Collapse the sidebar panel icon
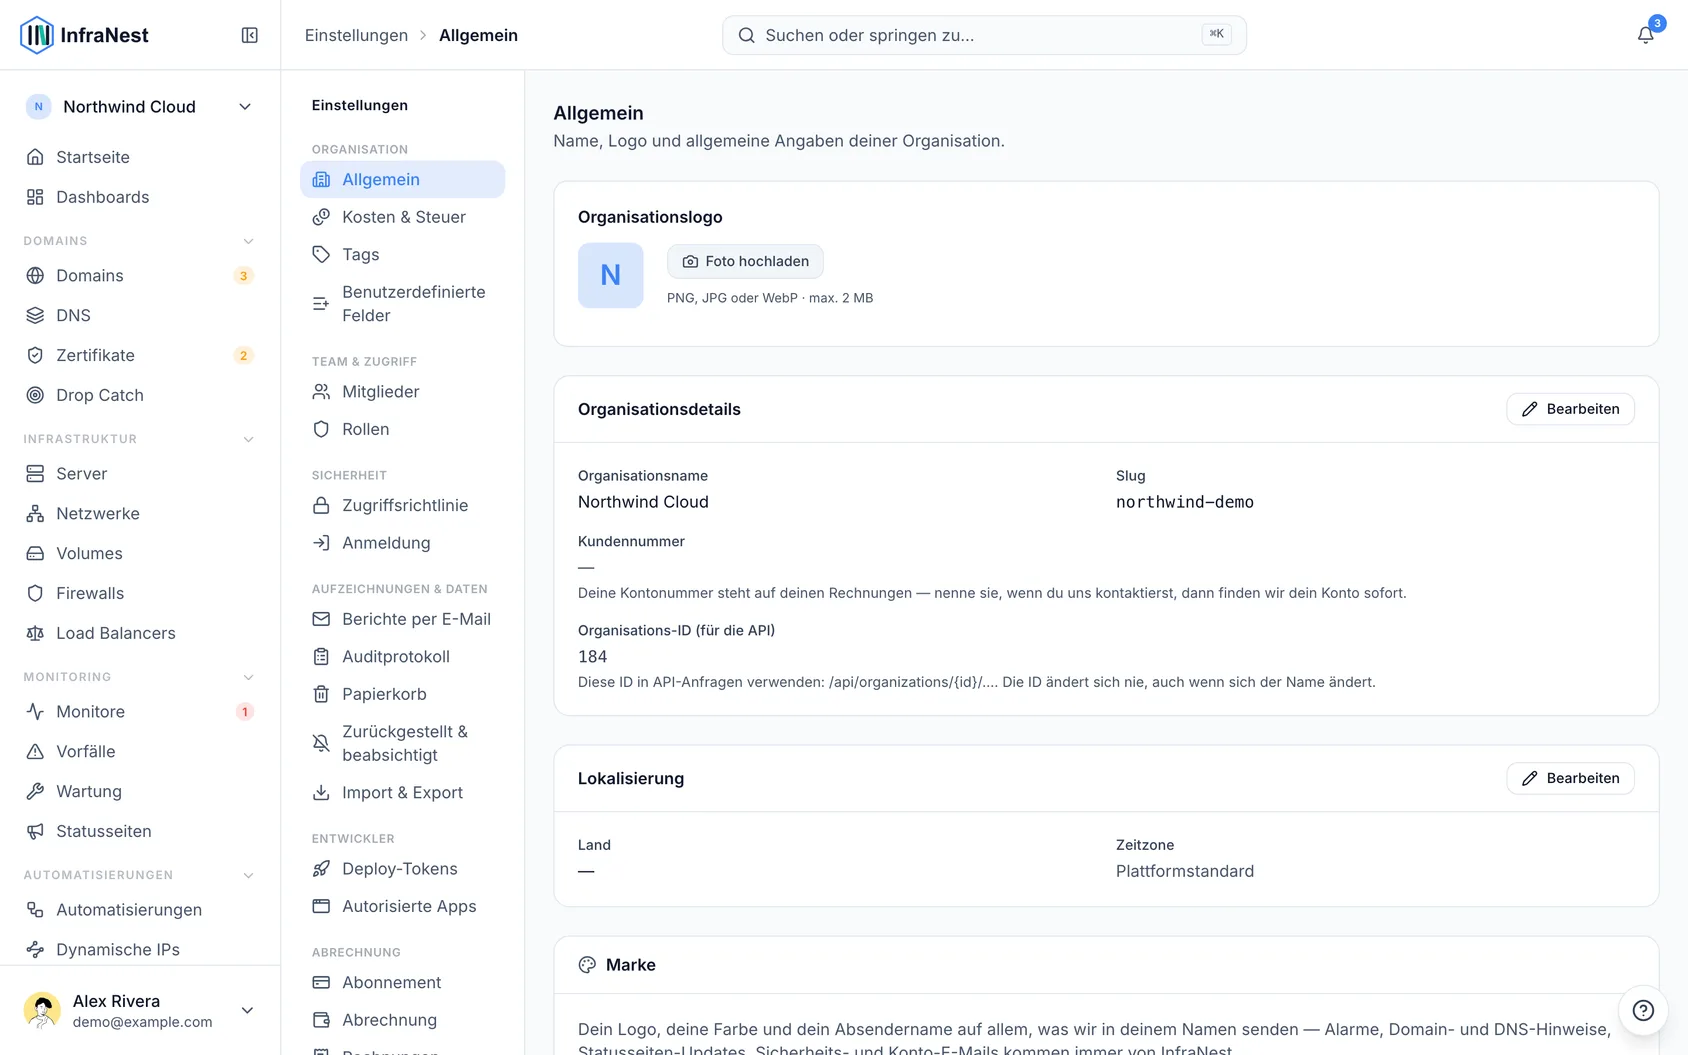Screen dimensions: 1688x1055 click(250, 35)
